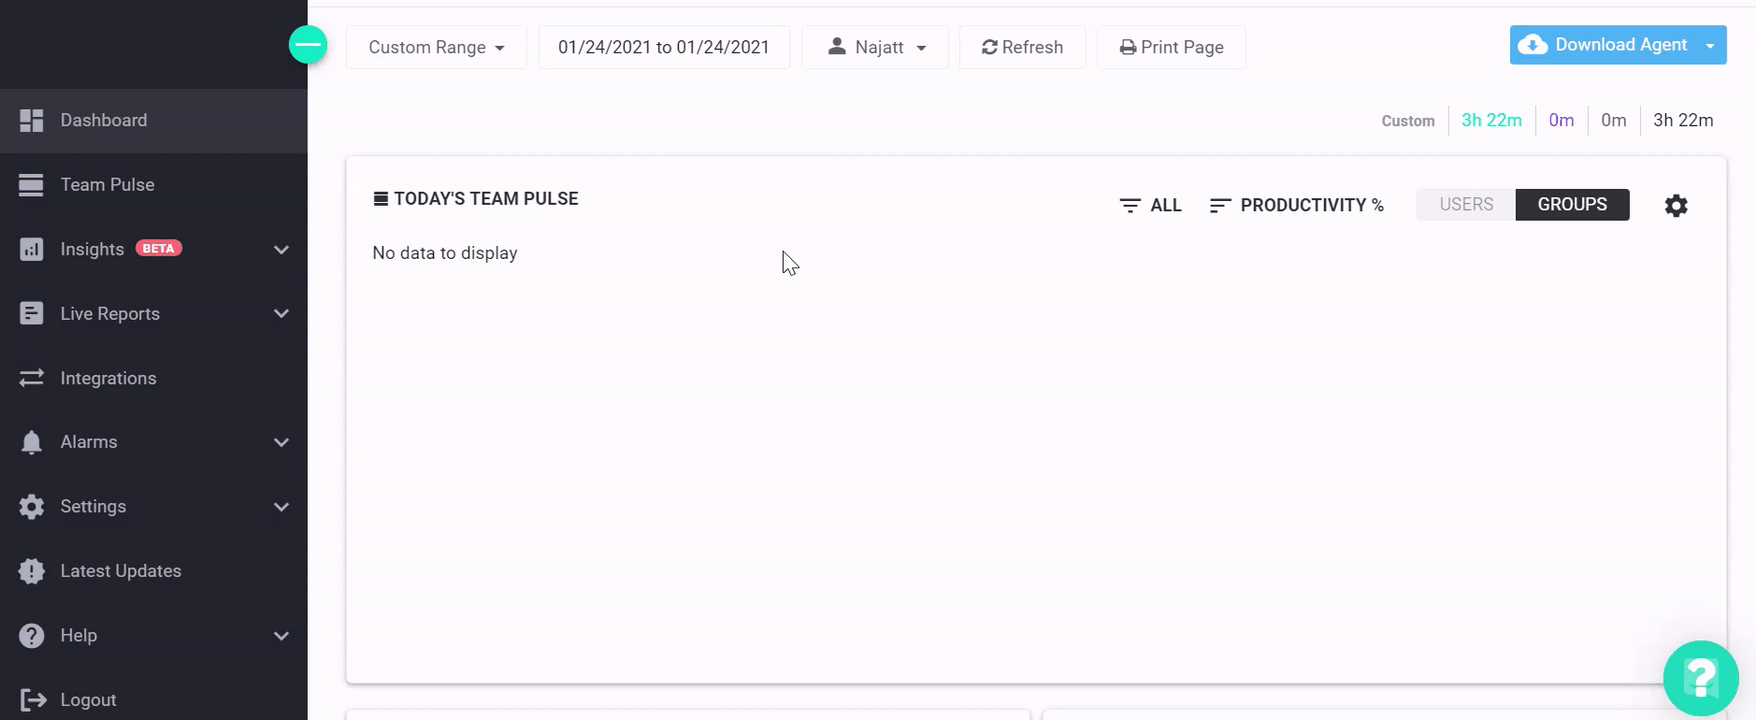Click the Alarms bell icon
Screen dimensions: 1756x720
click(32, 442)
